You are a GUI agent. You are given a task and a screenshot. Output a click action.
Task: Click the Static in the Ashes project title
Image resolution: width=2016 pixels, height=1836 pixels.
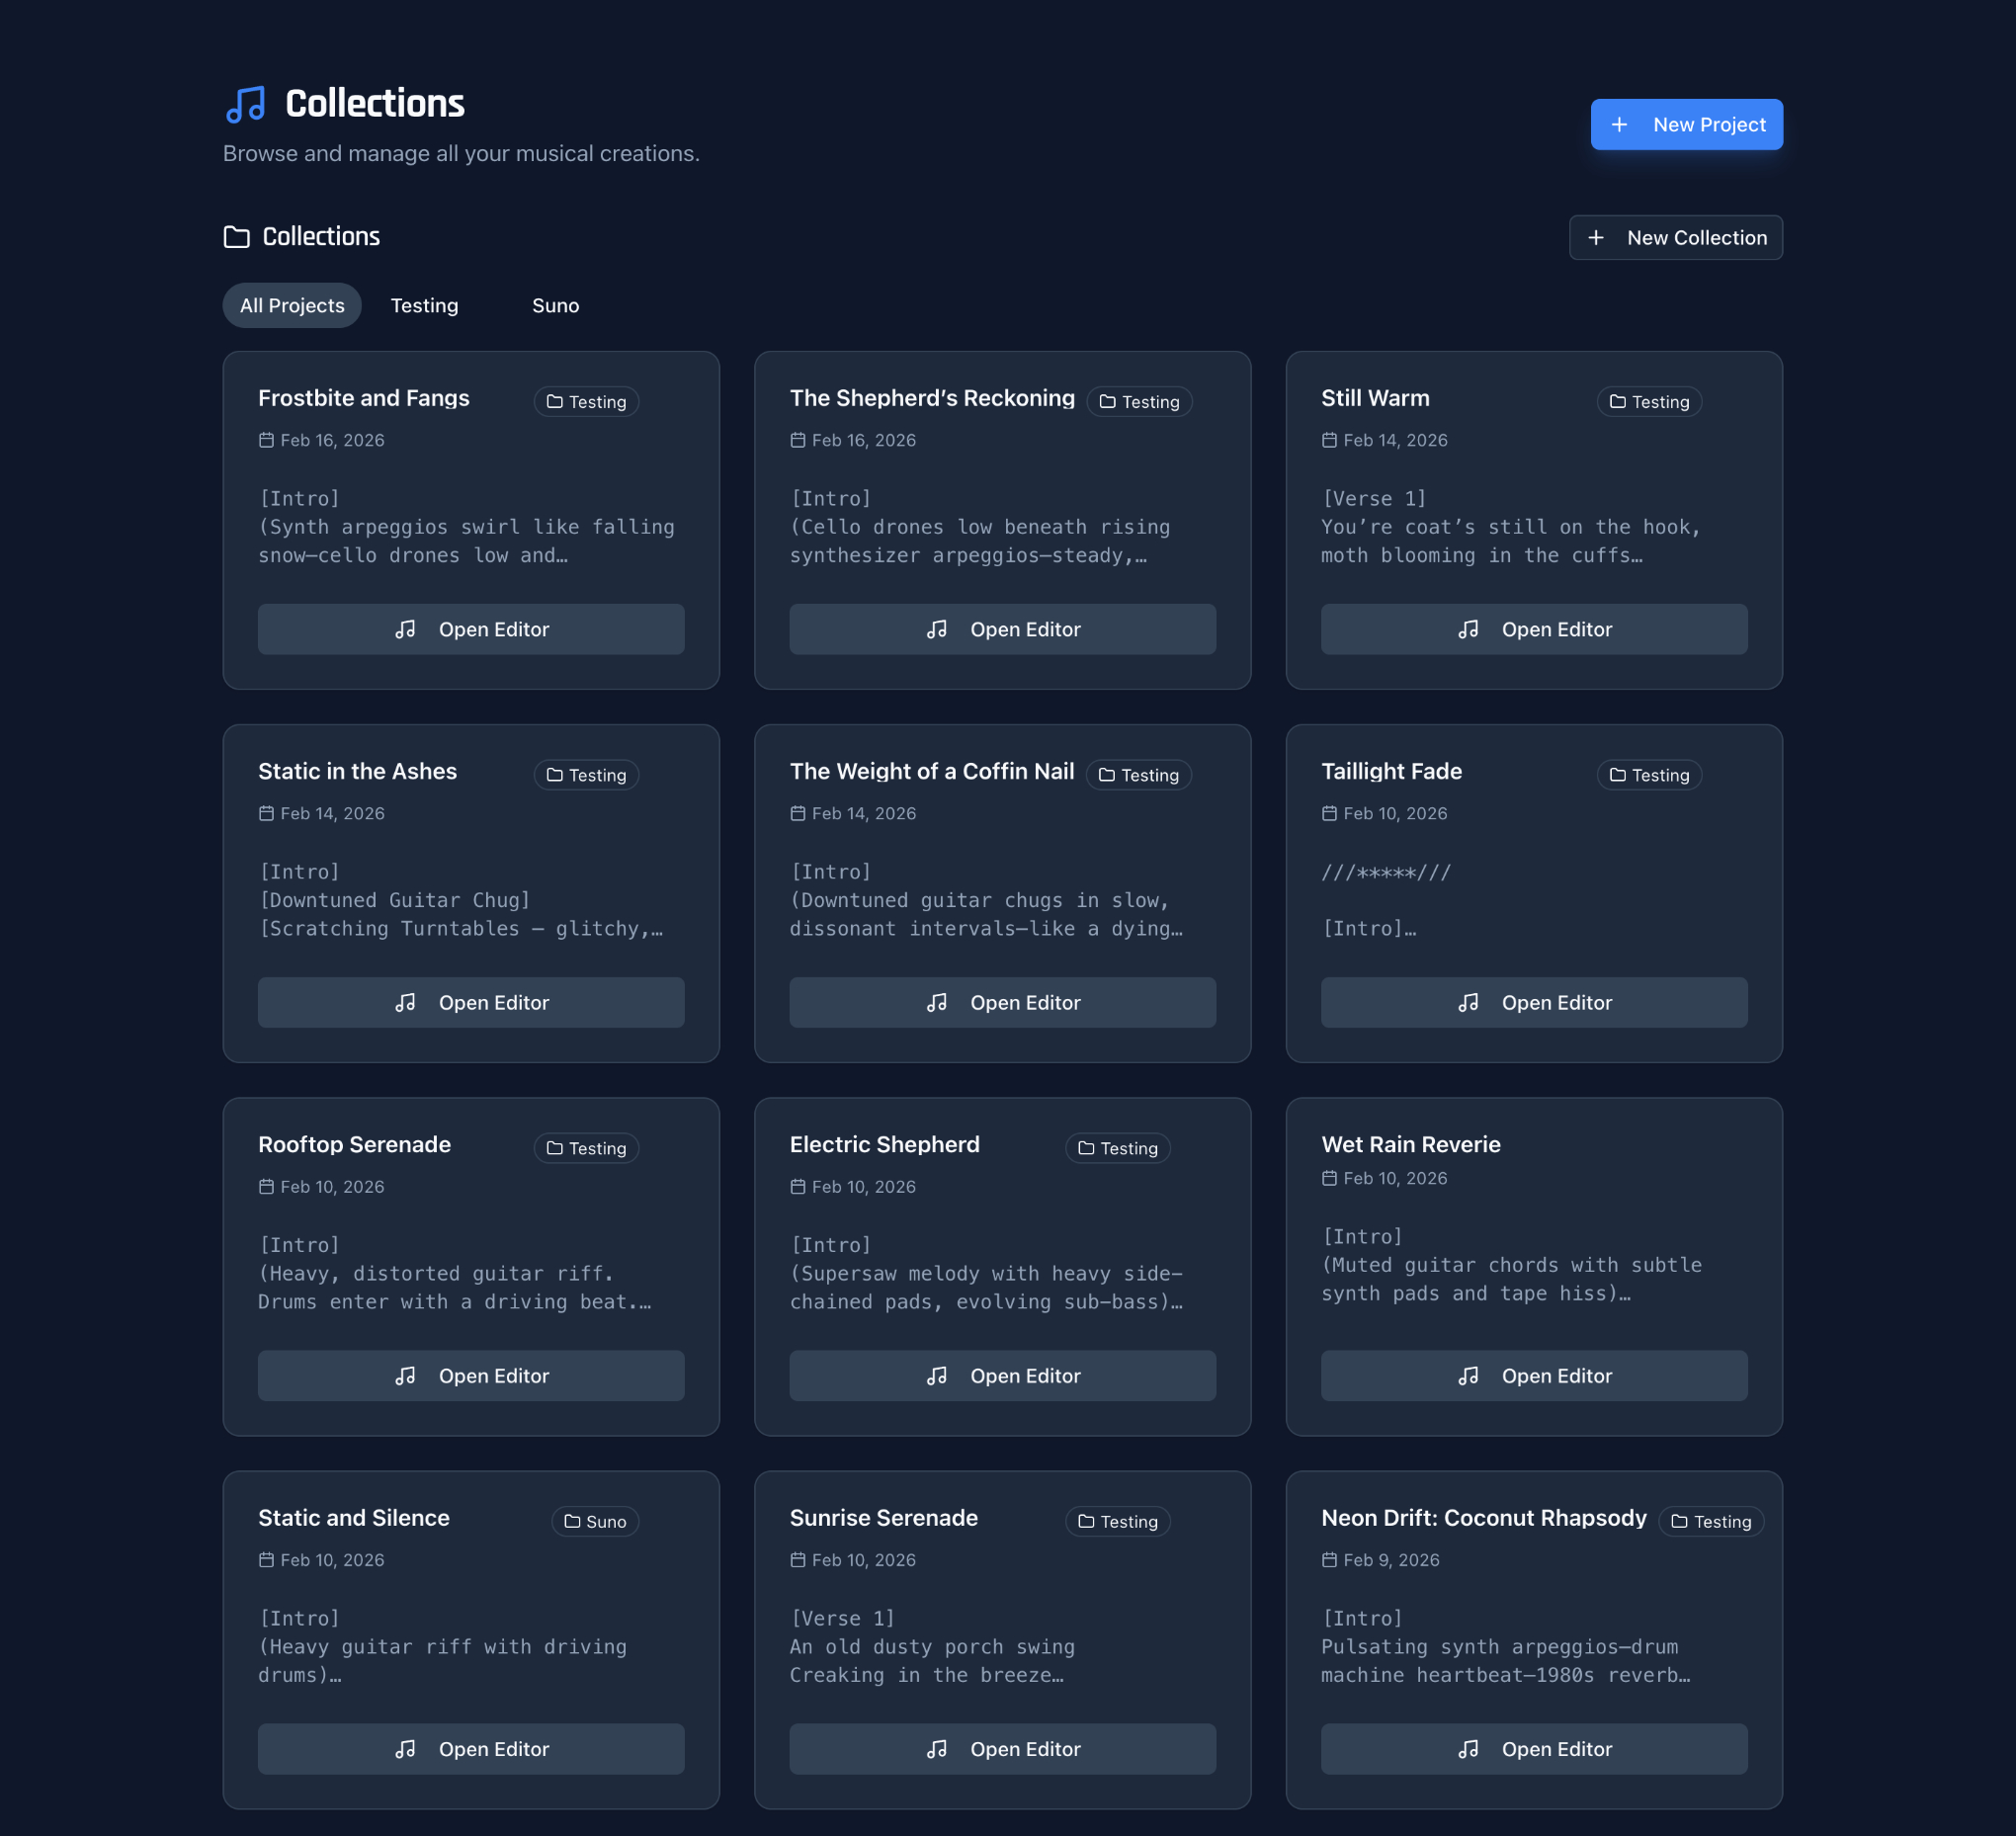pyautogui.click(x=357, y=771)
